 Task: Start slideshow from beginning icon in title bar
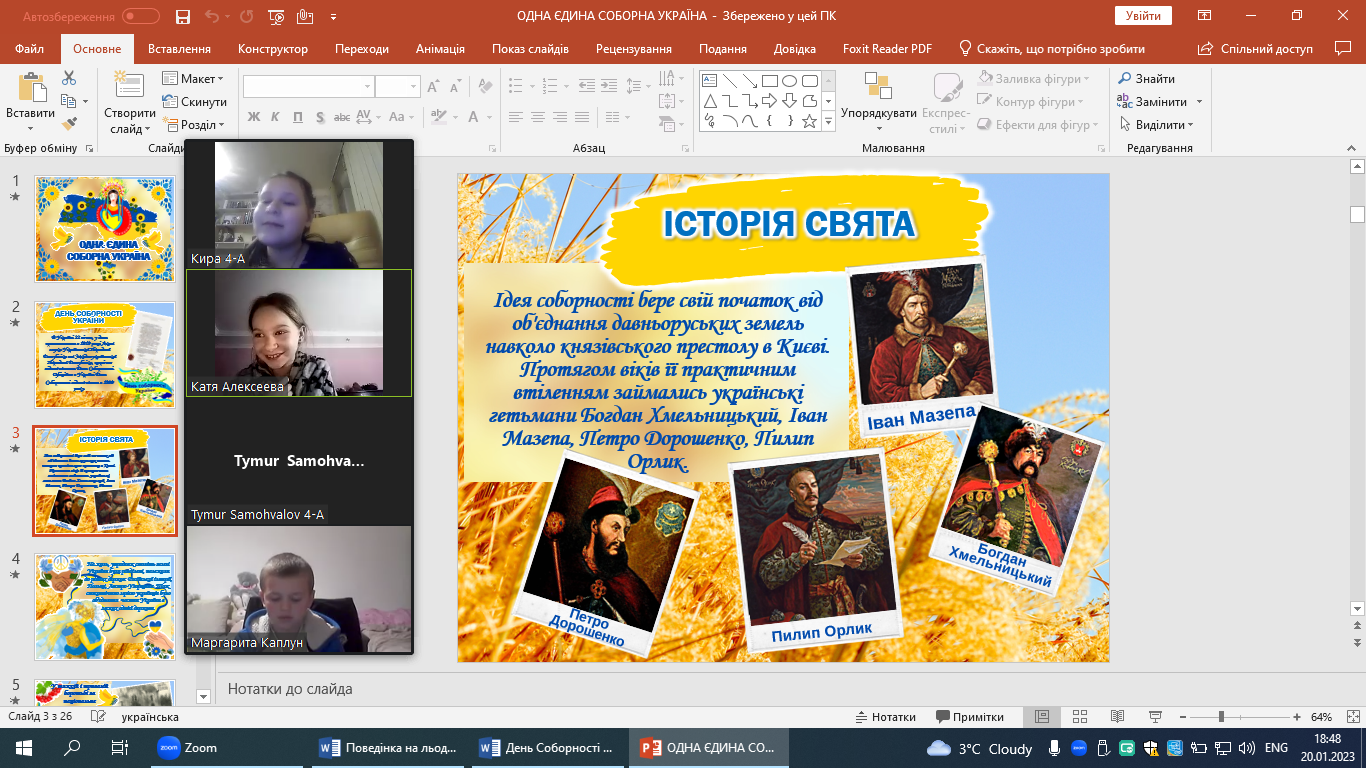point(277,17)
